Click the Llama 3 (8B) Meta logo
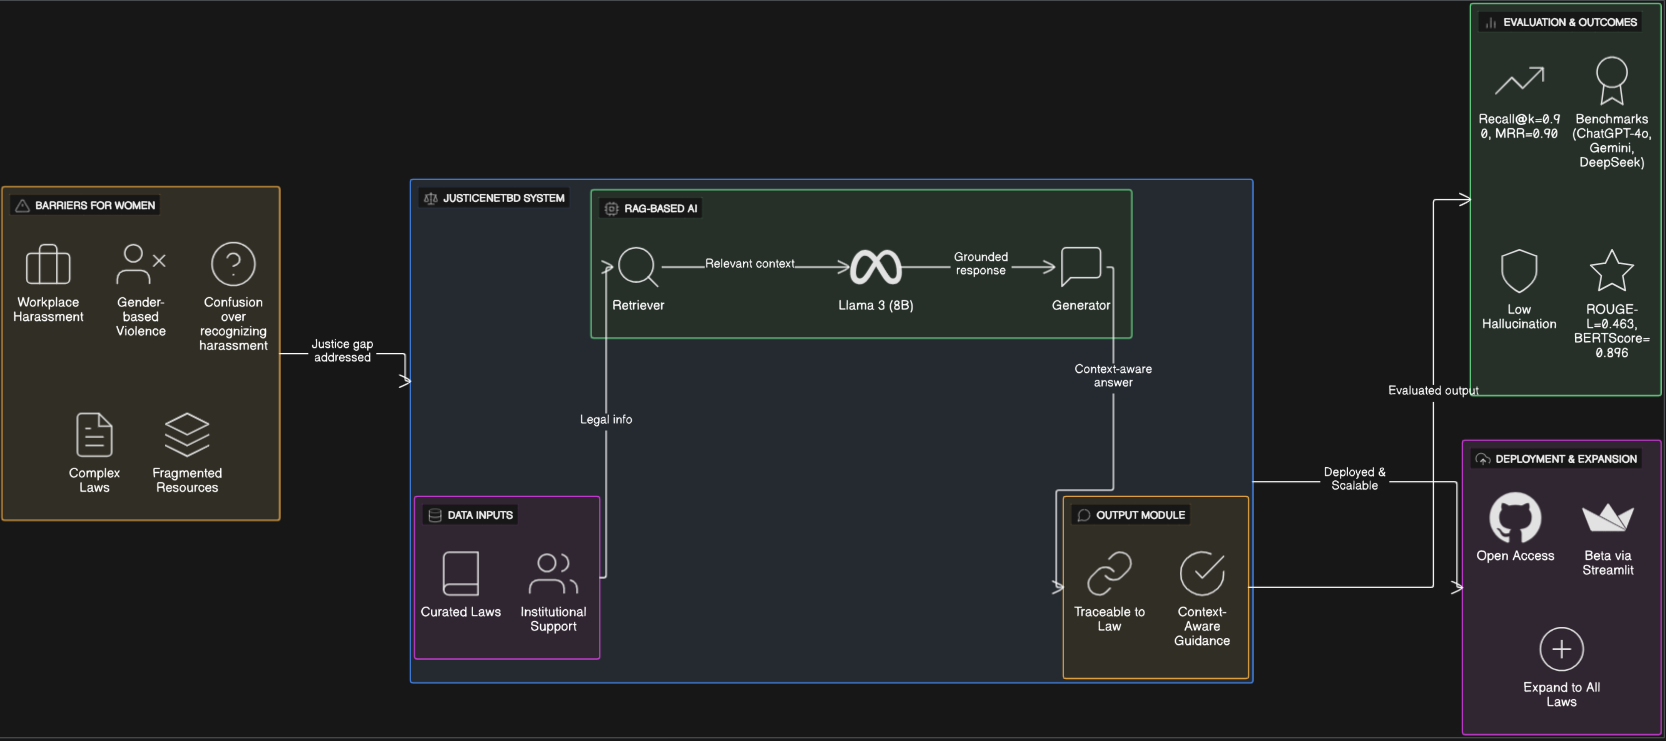The height and width of the screenshot is (741, 1666). coord(876,267)
